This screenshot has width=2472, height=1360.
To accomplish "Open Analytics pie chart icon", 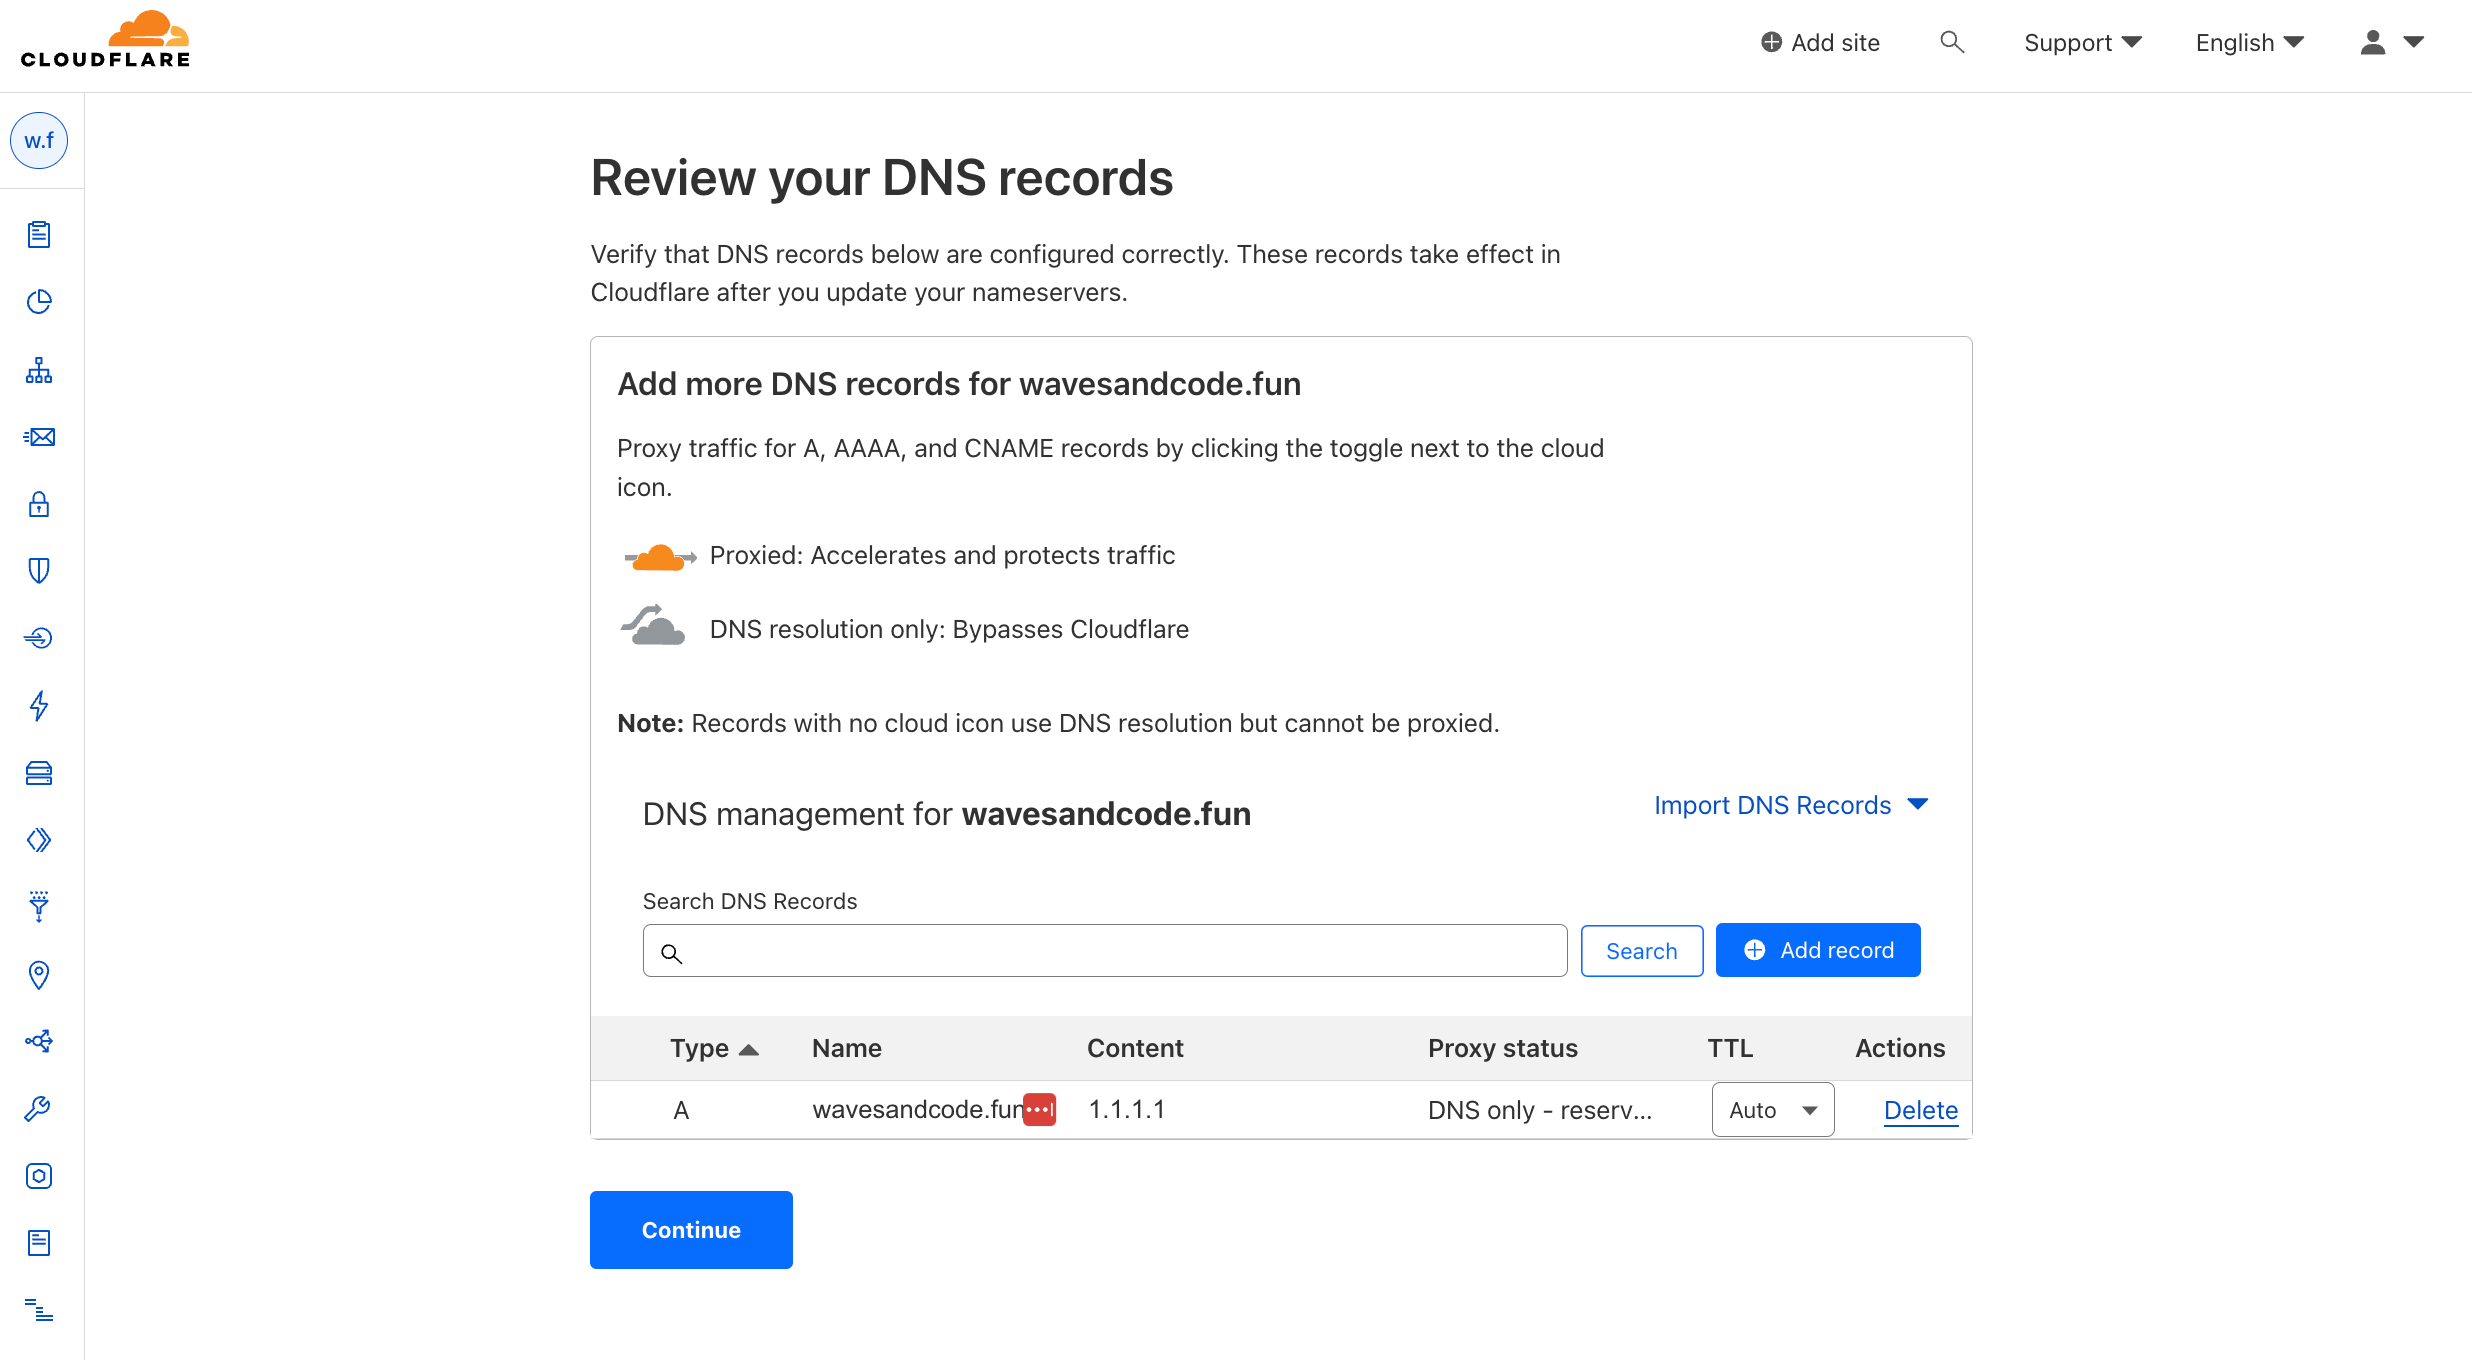I will click(39, 301).
